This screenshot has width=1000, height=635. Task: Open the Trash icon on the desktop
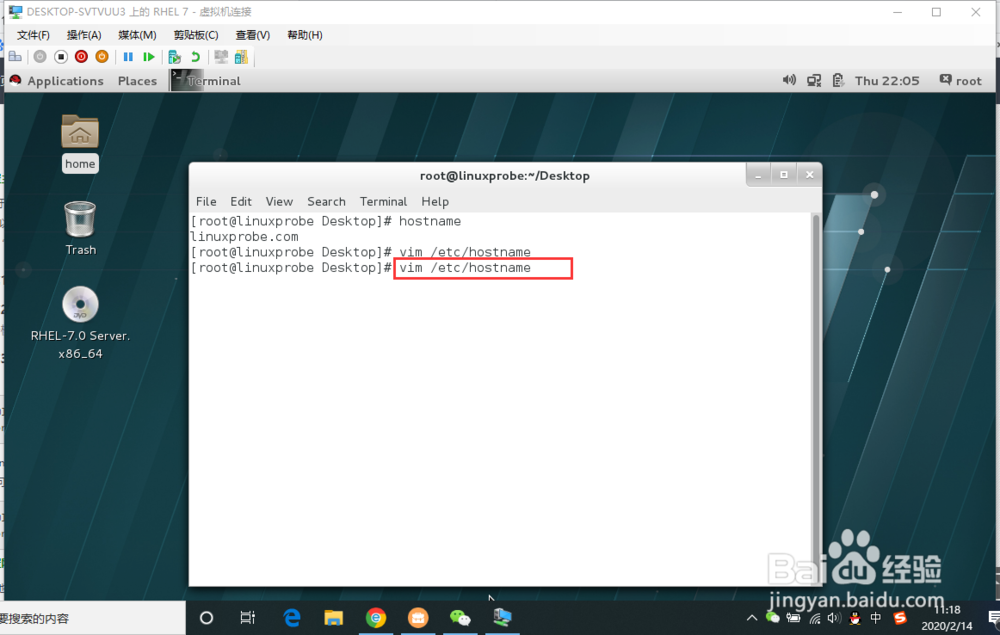point(80,218)
